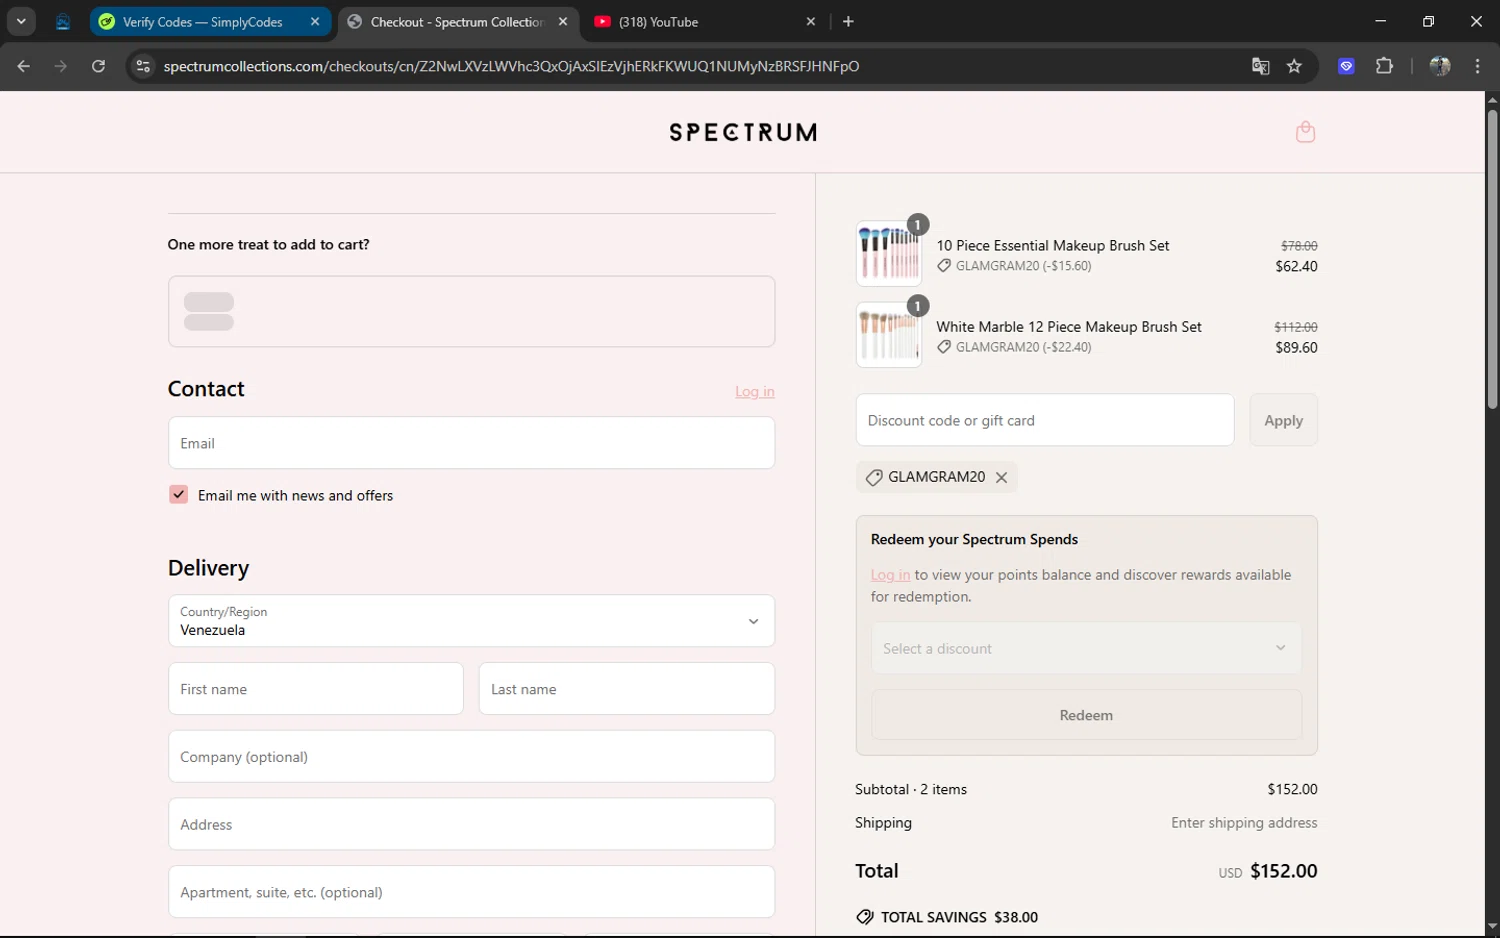Focus the Apartment, suite field
This screenshot has height=938, width=1500.
471,892
